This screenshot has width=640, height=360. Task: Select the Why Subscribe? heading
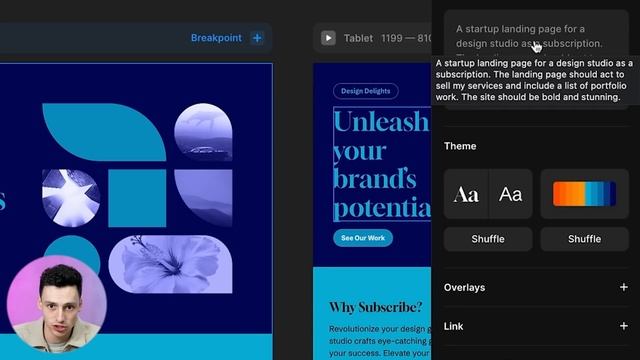[376, 307]
